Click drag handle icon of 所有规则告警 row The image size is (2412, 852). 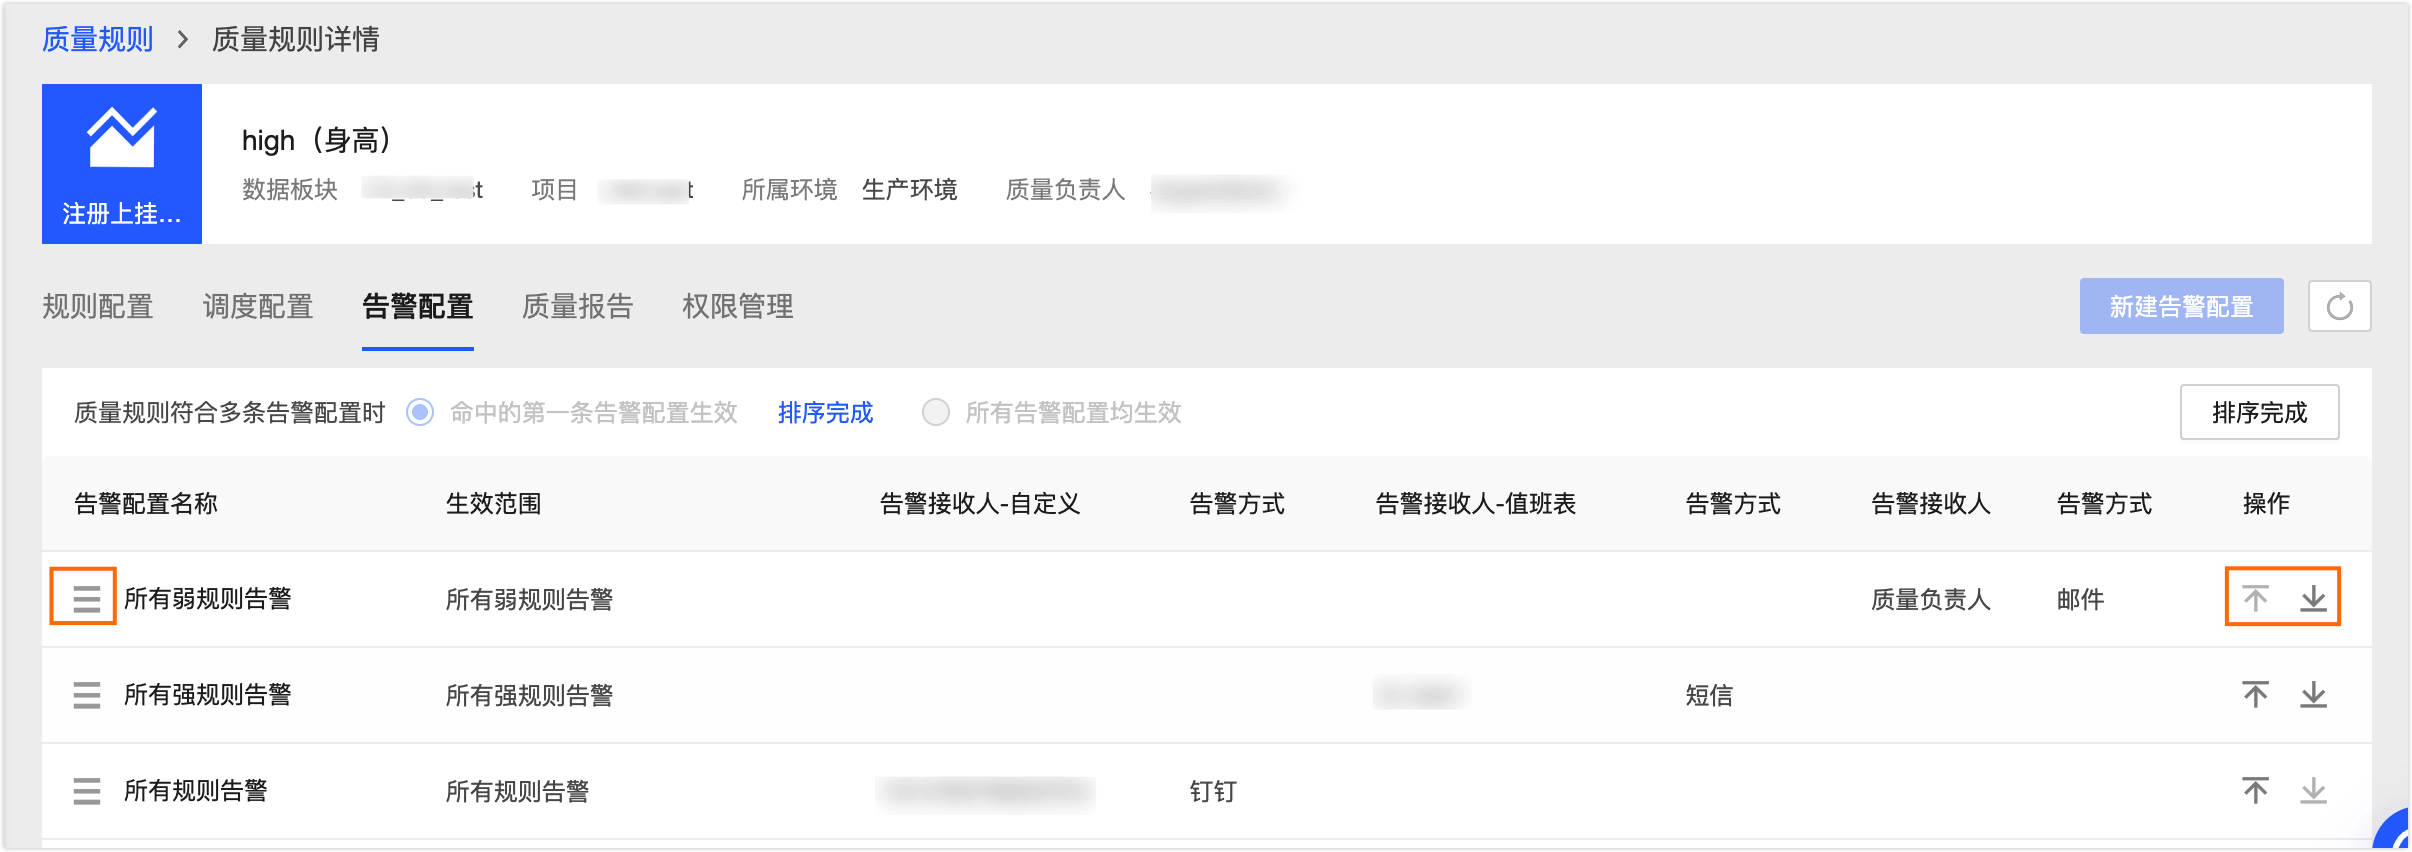pyautogui.click(x=87, y=791)
